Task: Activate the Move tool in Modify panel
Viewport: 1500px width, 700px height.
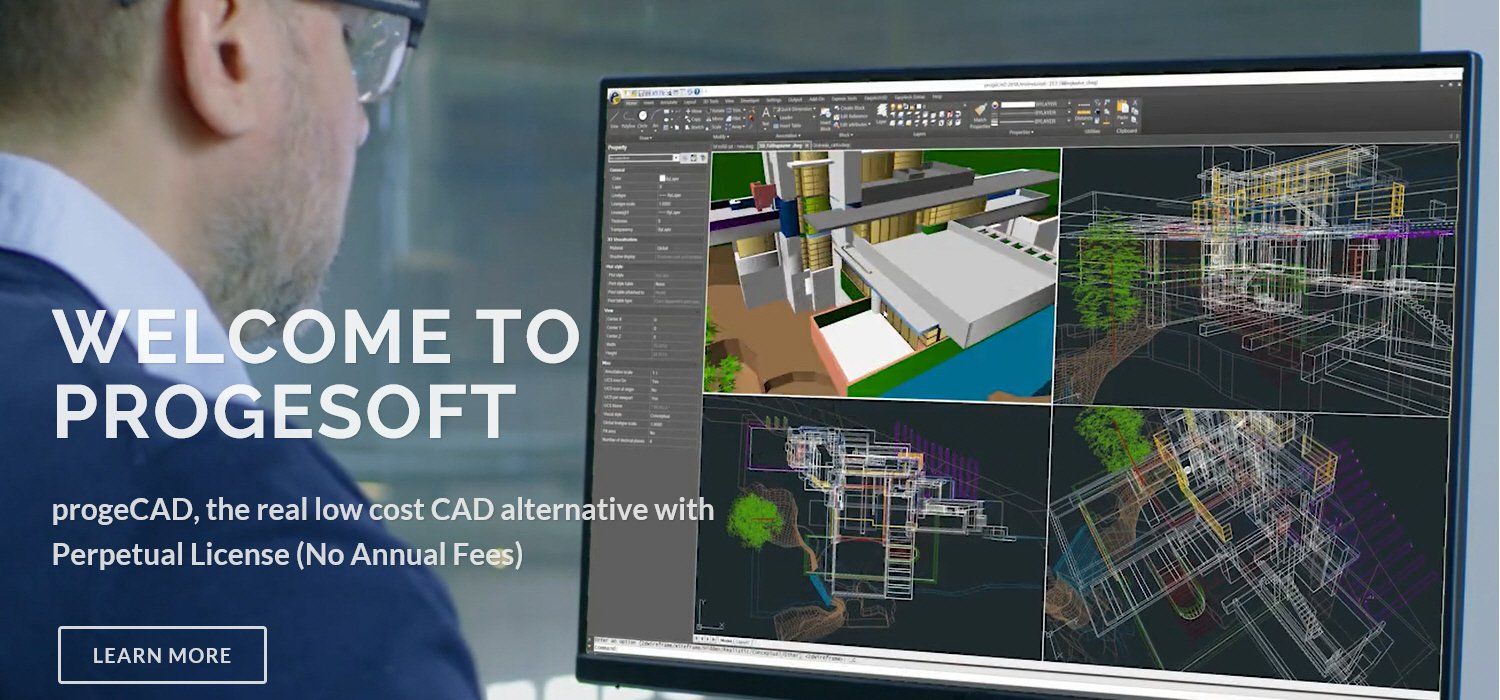Action: [x=690, y=111]
